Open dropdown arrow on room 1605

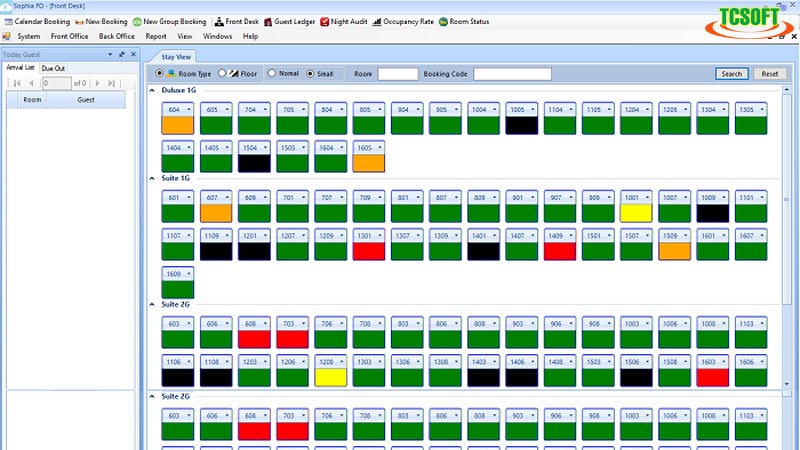380,148
